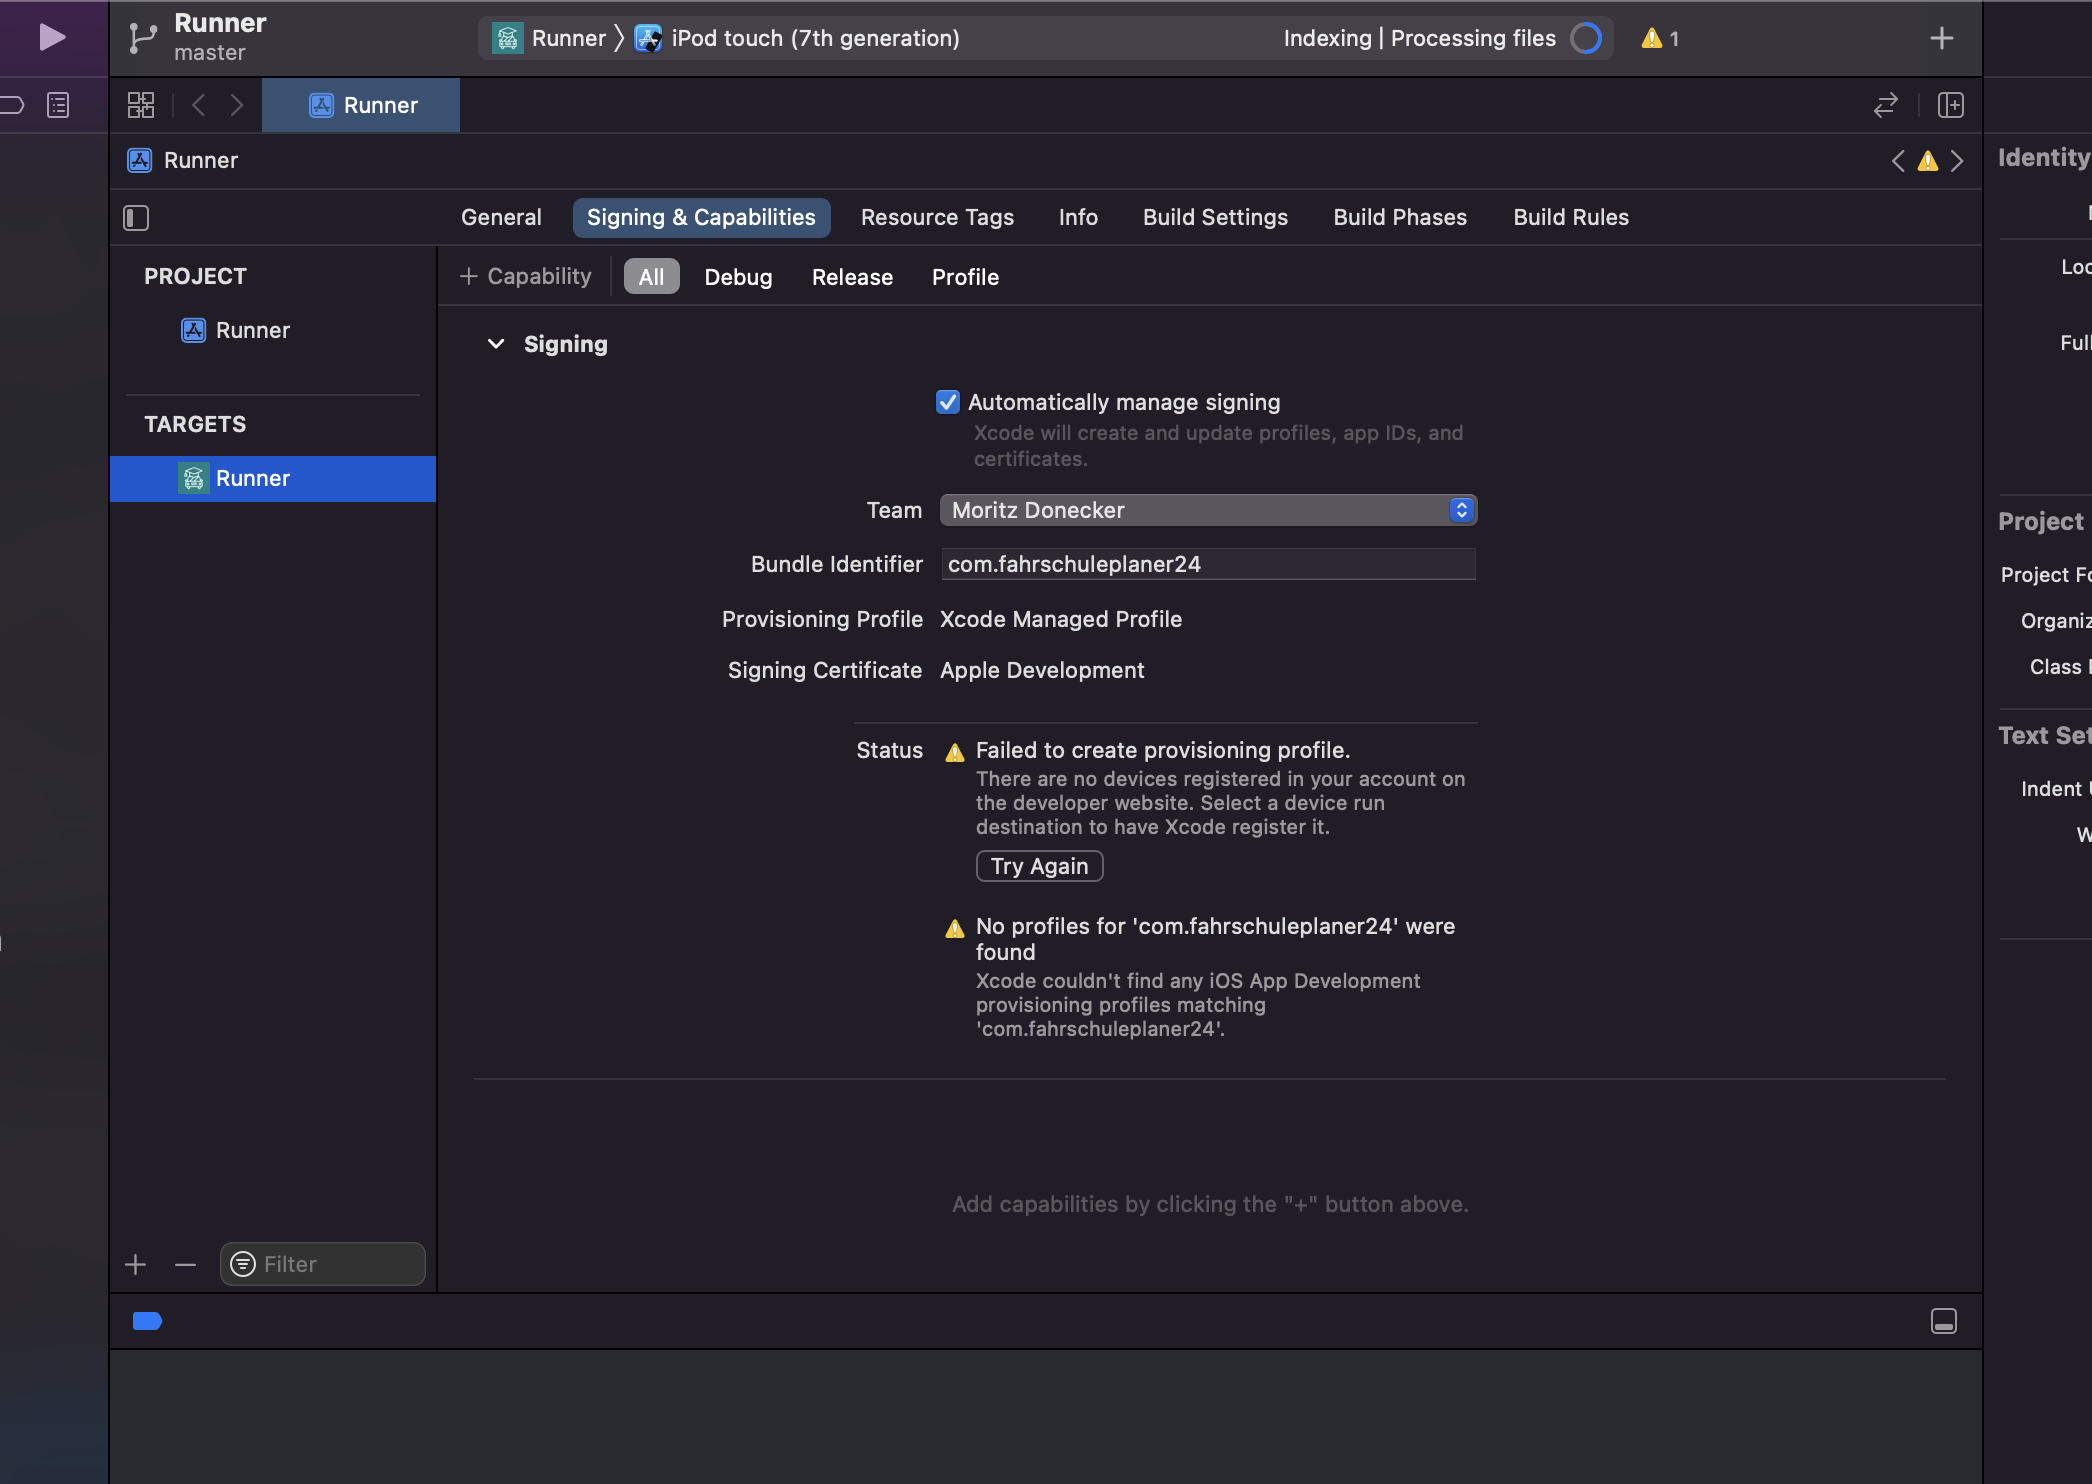Click the minus icon to remove a target
Viewport: 2092px width, 1484px height.
click(185, 1265)
